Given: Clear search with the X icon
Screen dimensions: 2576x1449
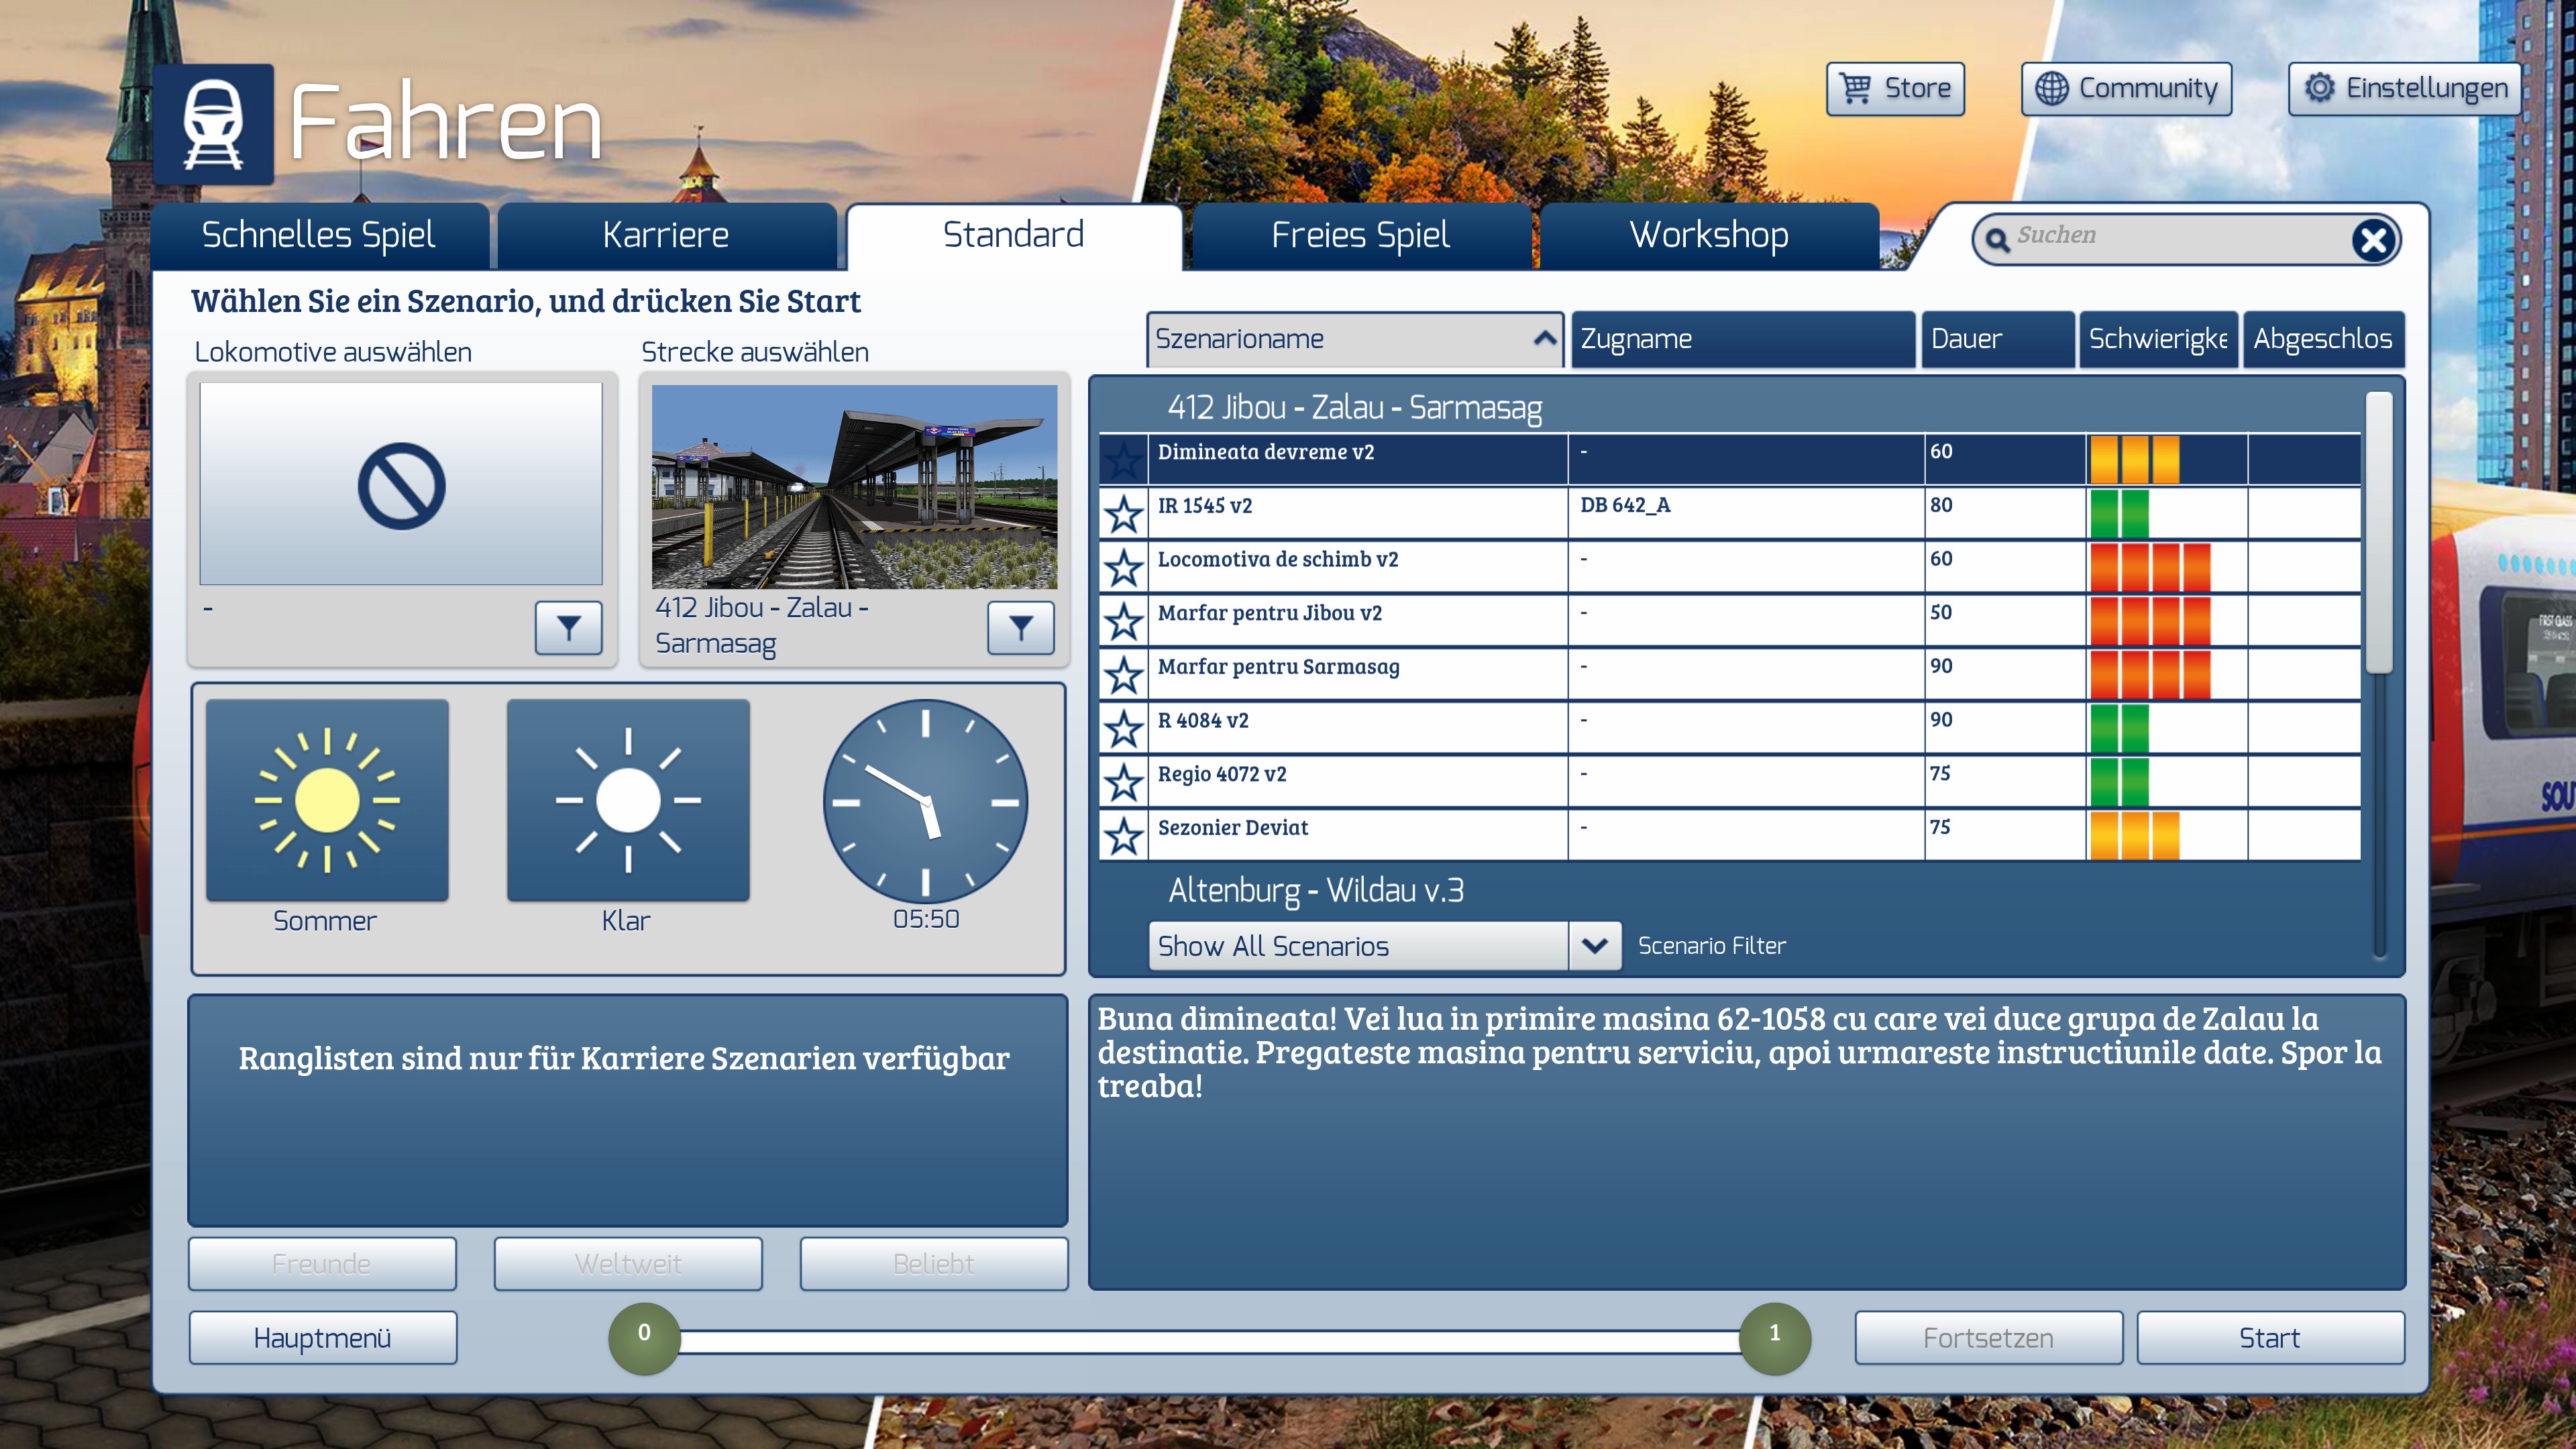Looking at the screenshot, I should pos(2373,240).
